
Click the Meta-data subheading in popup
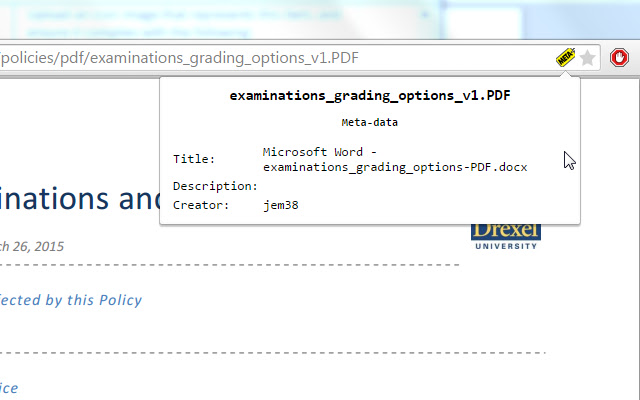coord(370,122)
